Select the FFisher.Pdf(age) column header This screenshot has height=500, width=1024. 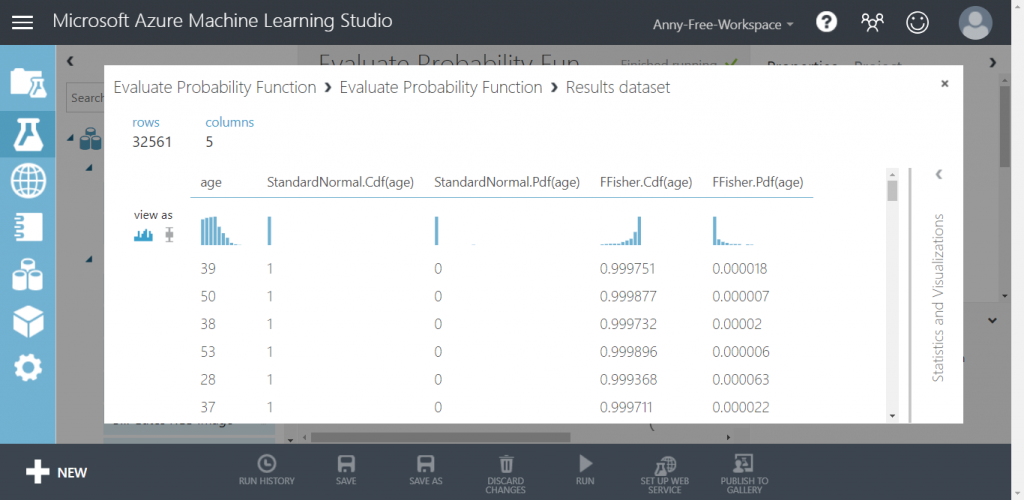click(758, 183)
